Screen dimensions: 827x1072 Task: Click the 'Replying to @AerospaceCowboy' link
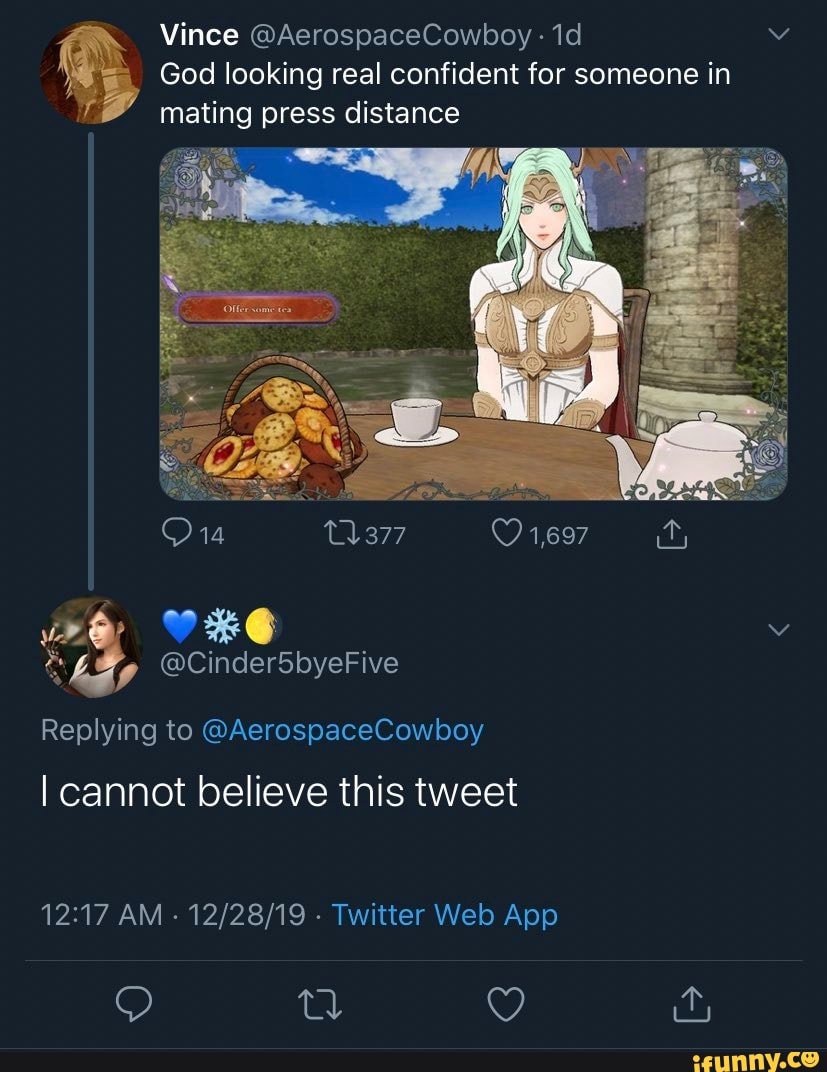pos(343,731)
